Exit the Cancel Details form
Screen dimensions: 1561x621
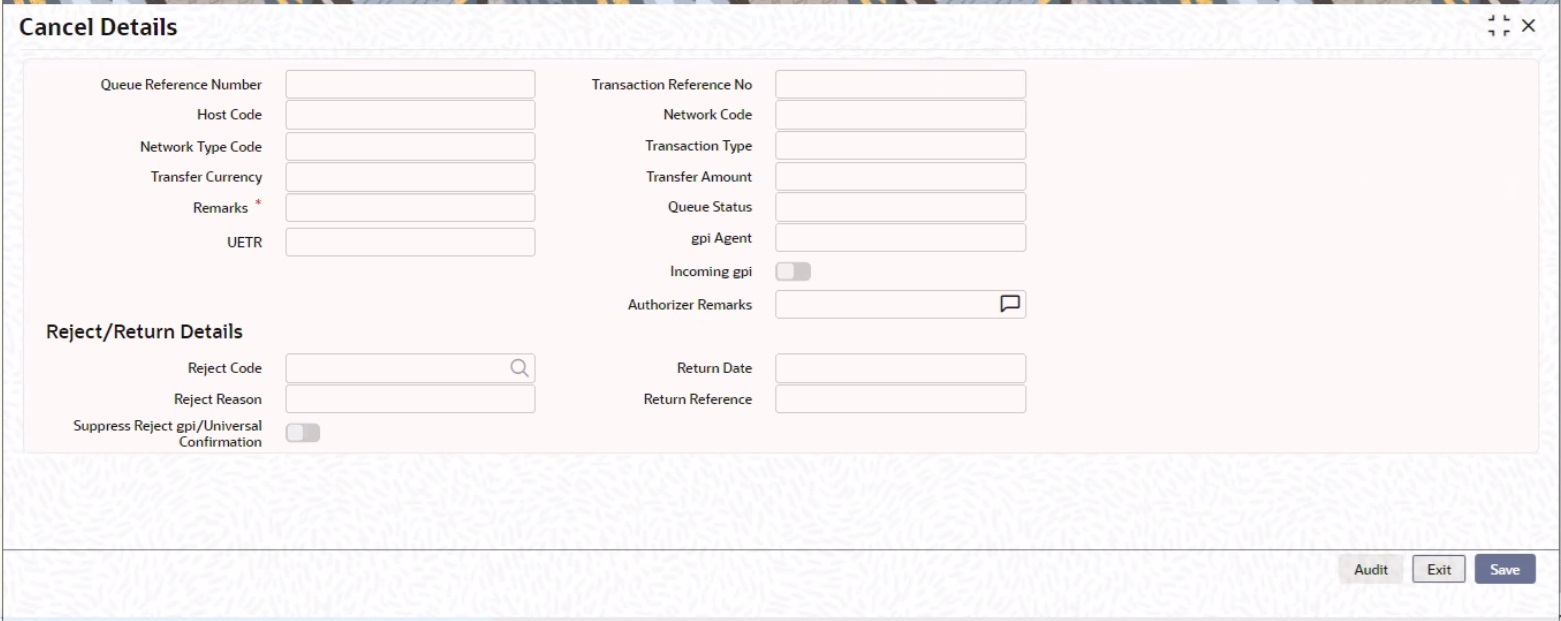point(1438,569)
